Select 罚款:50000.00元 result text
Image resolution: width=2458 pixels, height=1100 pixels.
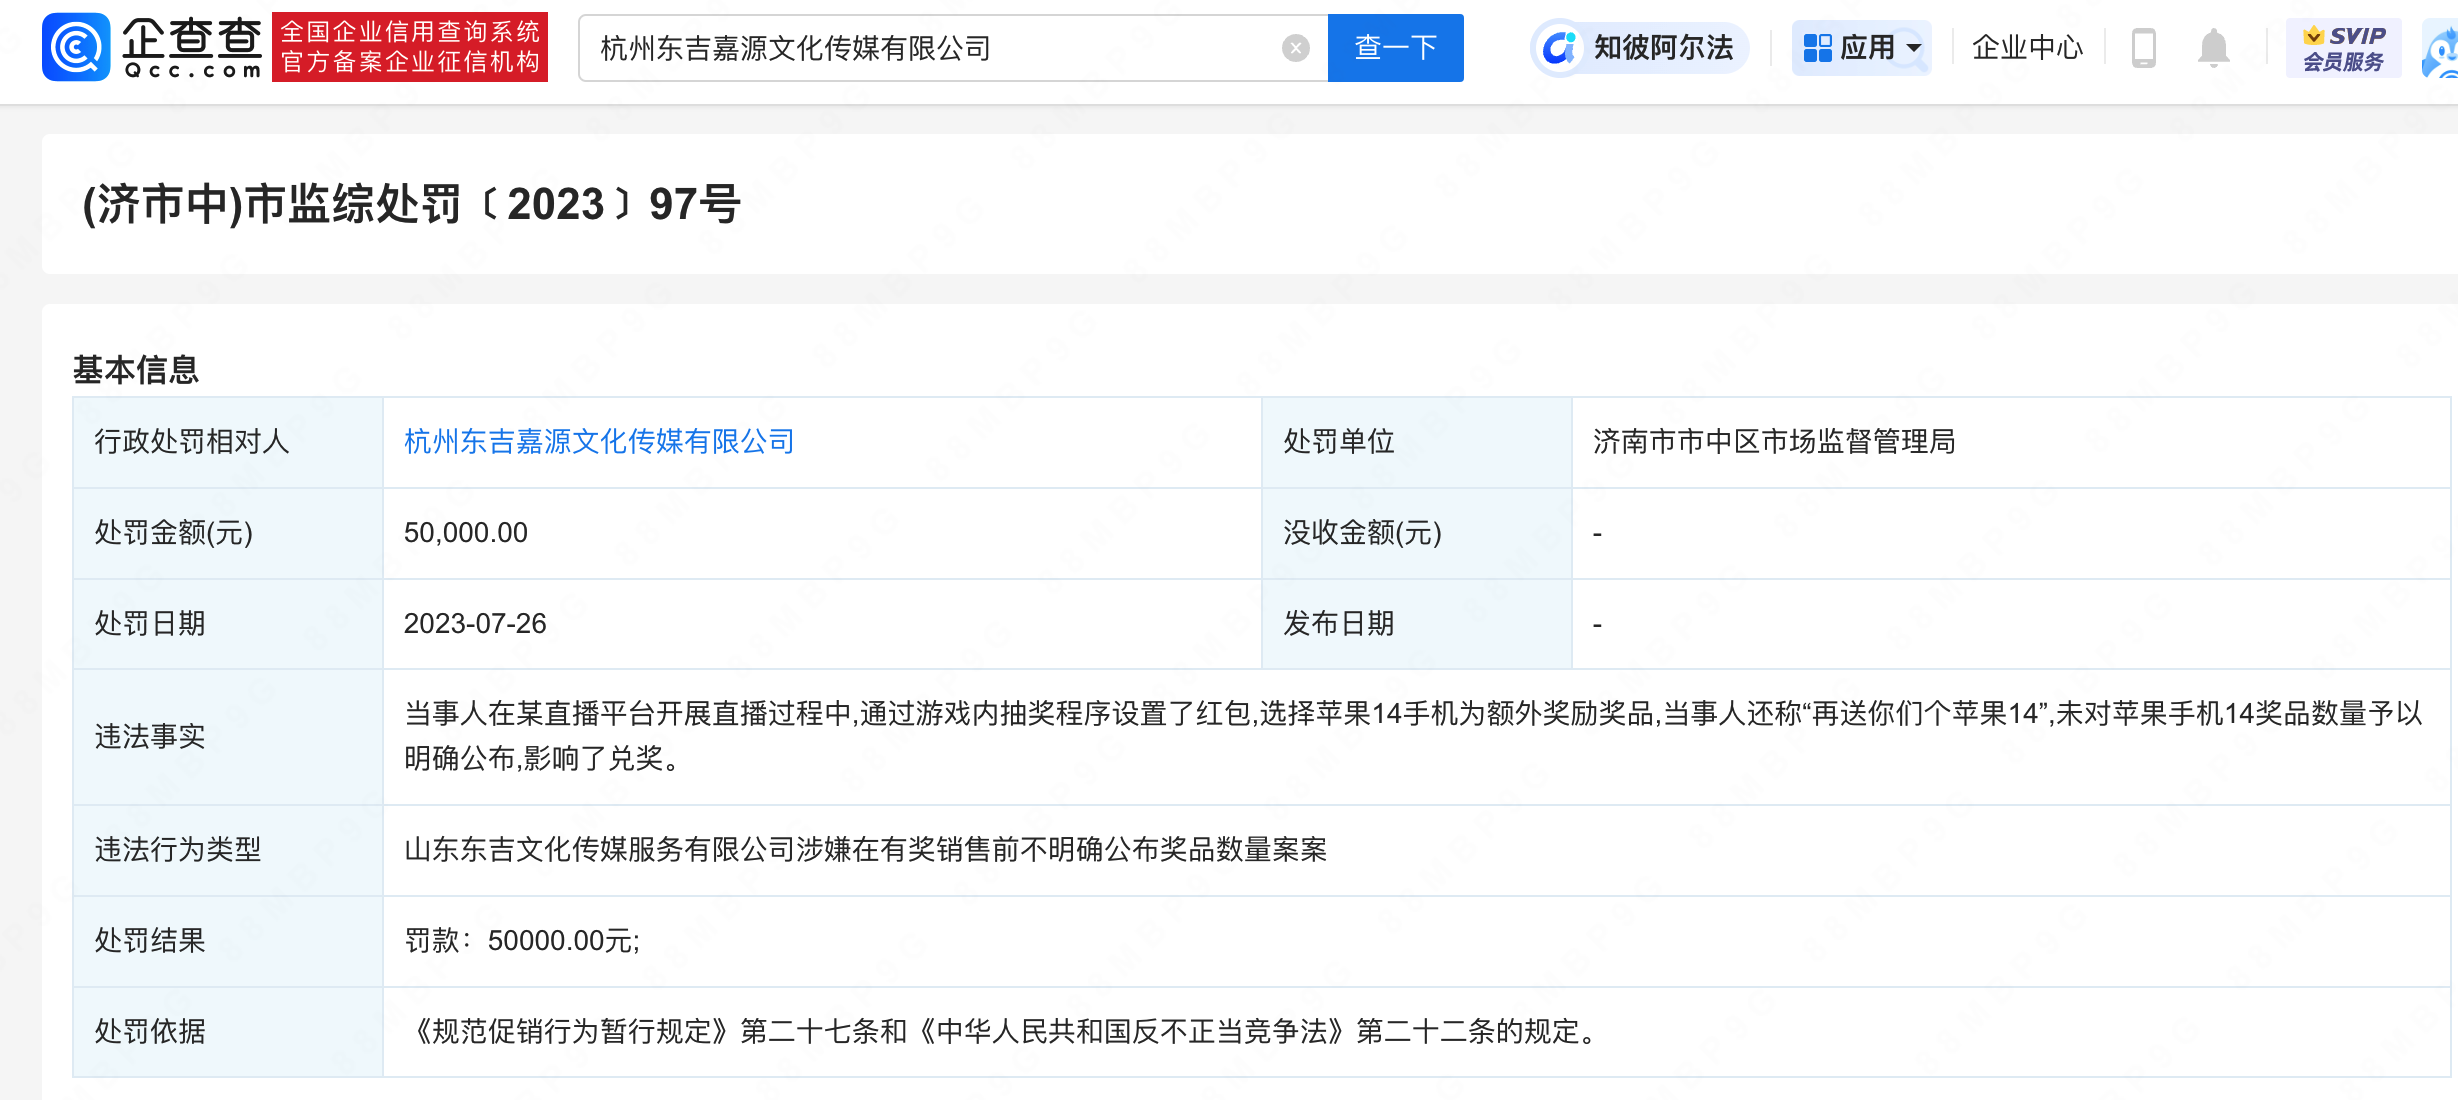[522, 941]
